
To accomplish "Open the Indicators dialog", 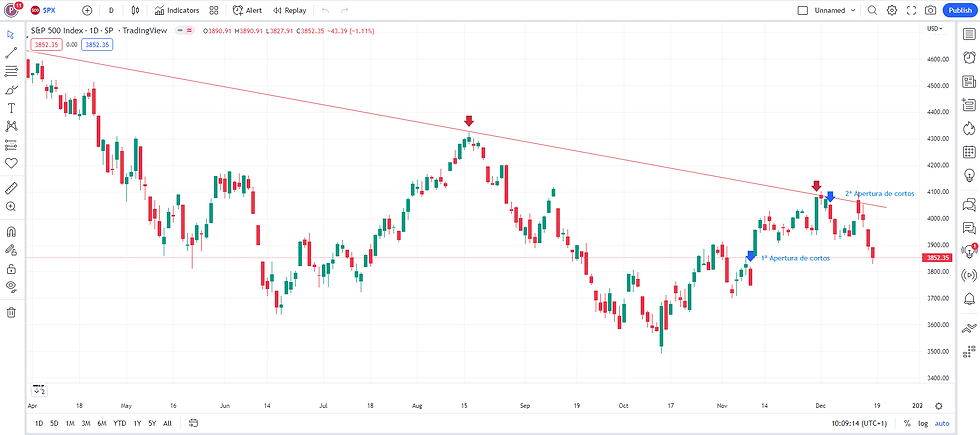I will [177, 11].
